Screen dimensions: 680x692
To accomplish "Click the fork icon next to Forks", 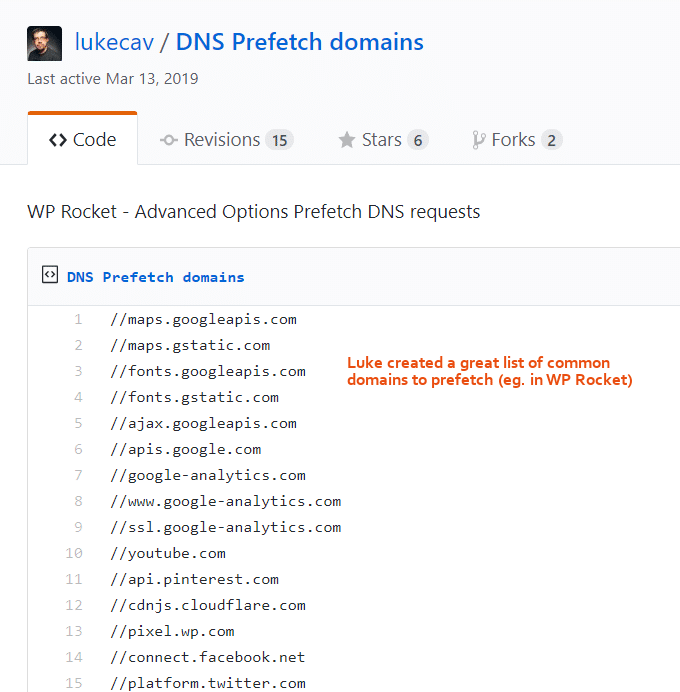I will point(479,140).
